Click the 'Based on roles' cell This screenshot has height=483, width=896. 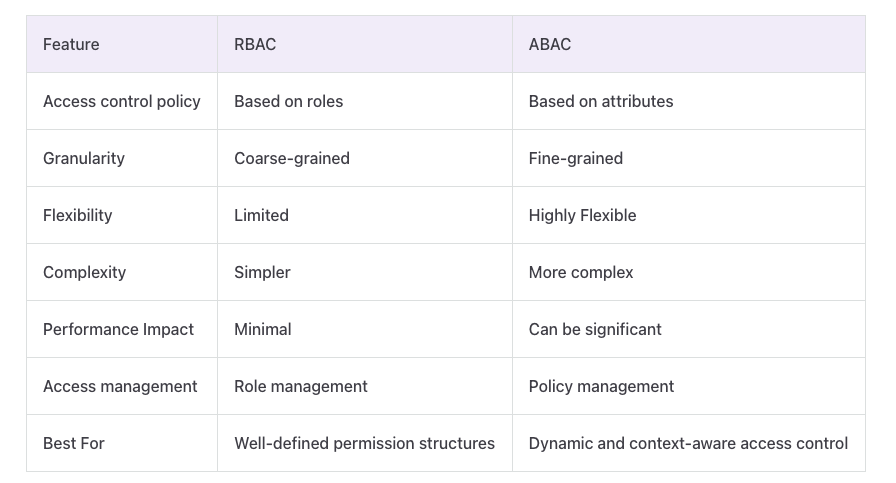pyautogui.click(x=288, y=101)
